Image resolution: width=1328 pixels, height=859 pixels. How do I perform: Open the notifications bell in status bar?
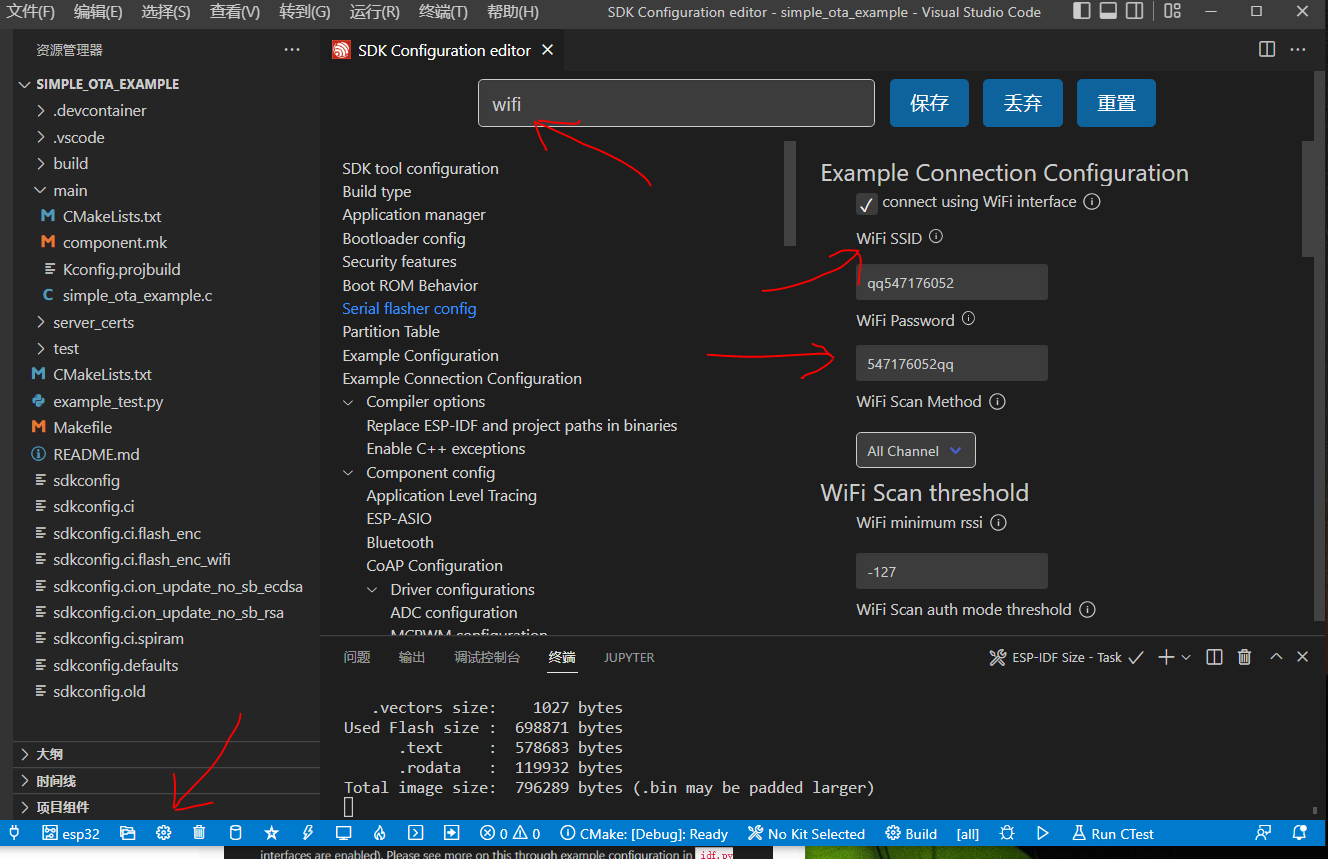tap(1300, 833)
